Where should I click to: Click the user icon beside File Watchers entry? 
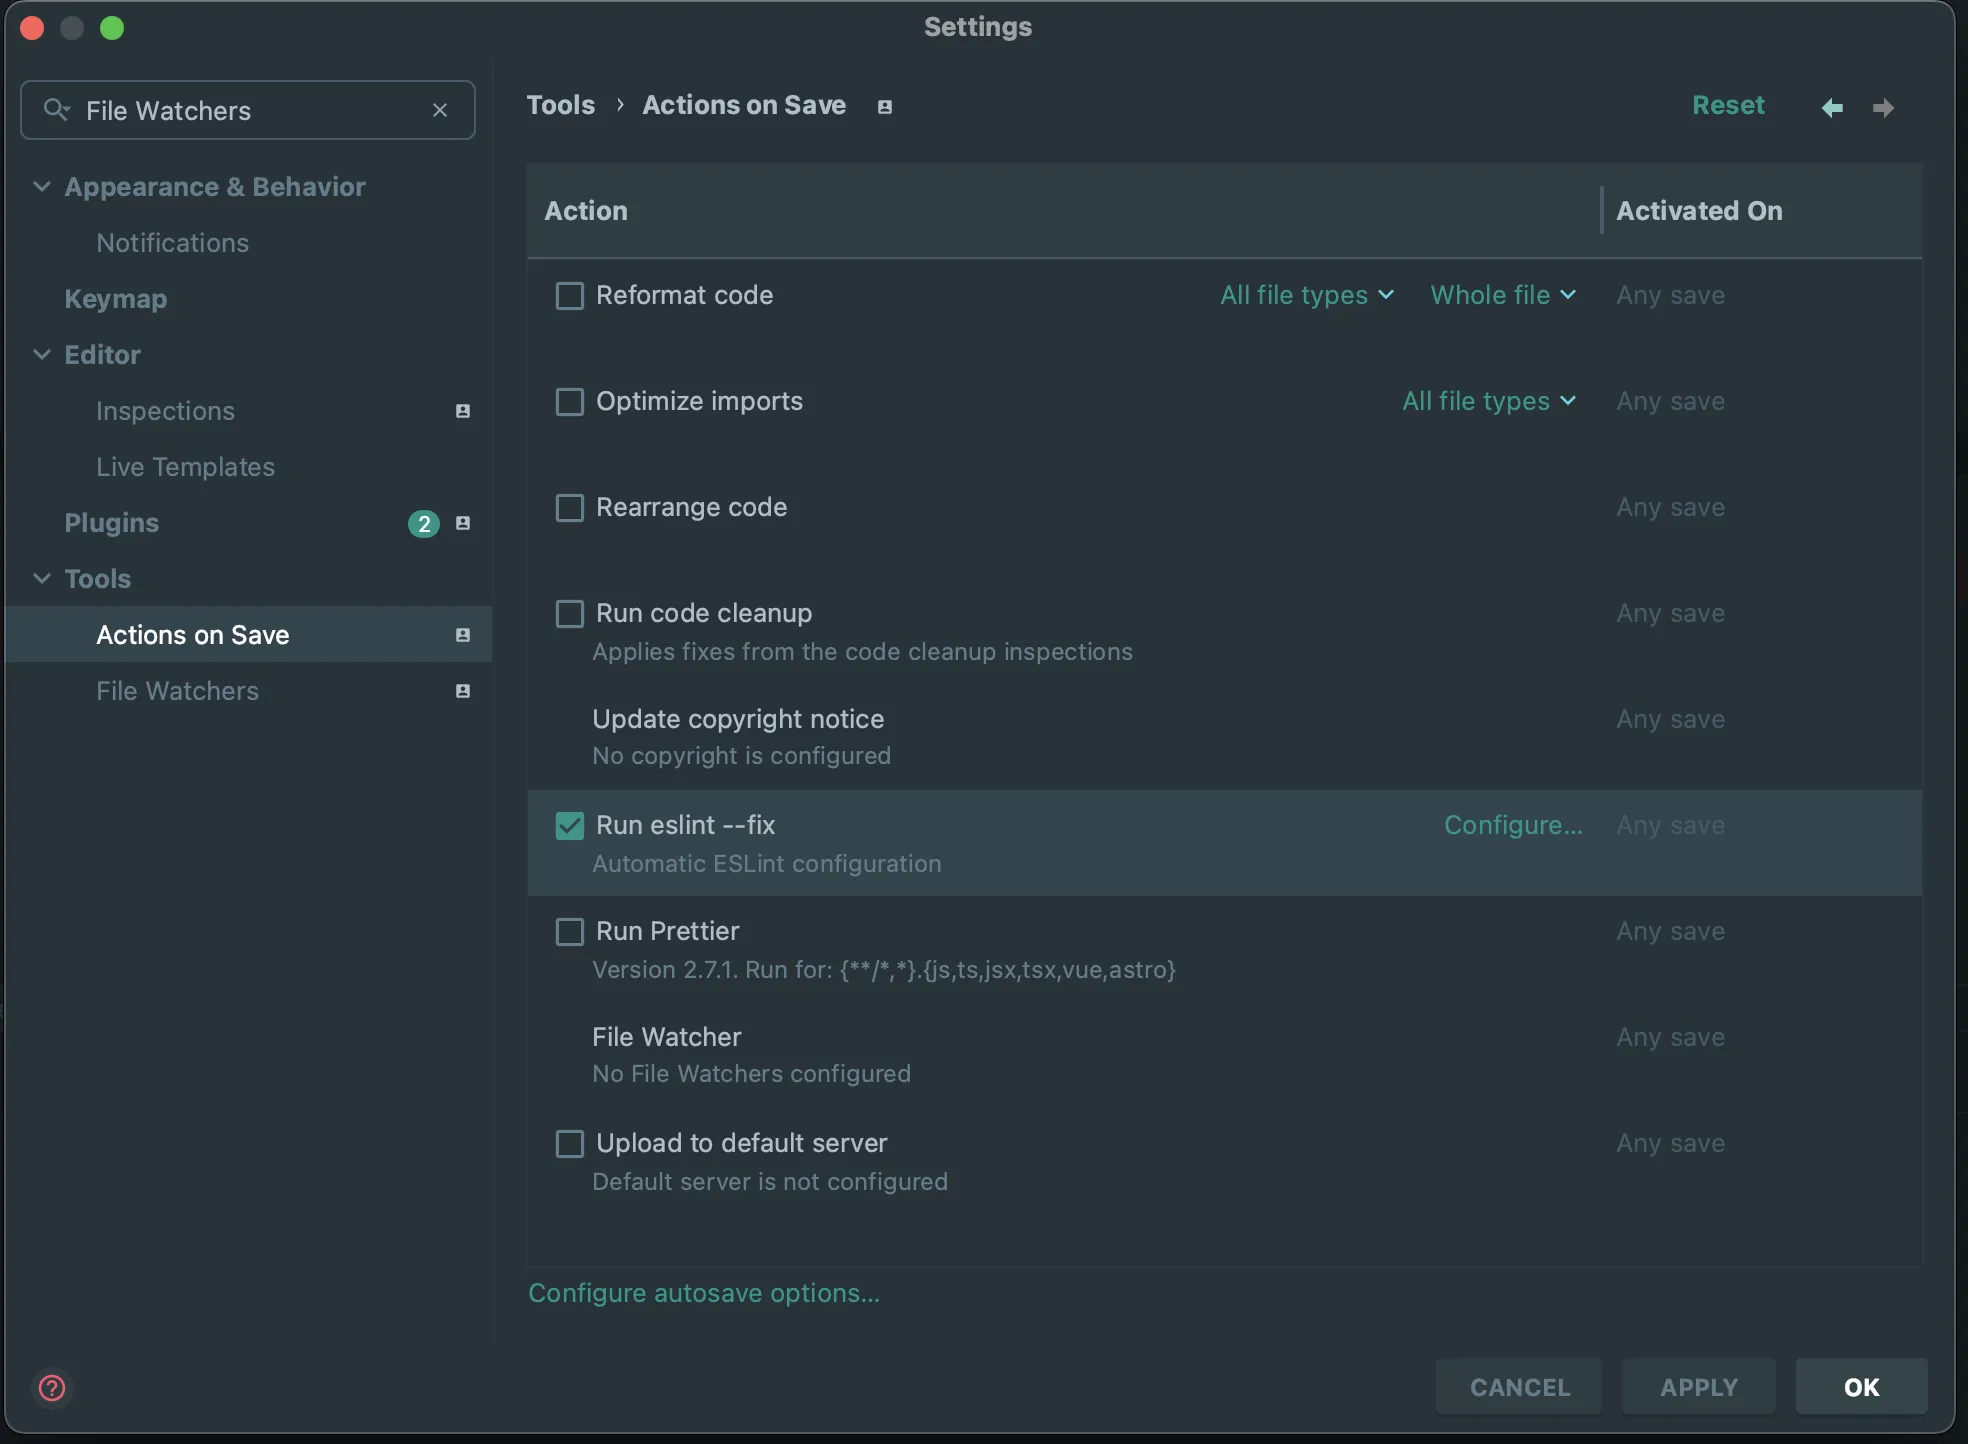(462, 691)
